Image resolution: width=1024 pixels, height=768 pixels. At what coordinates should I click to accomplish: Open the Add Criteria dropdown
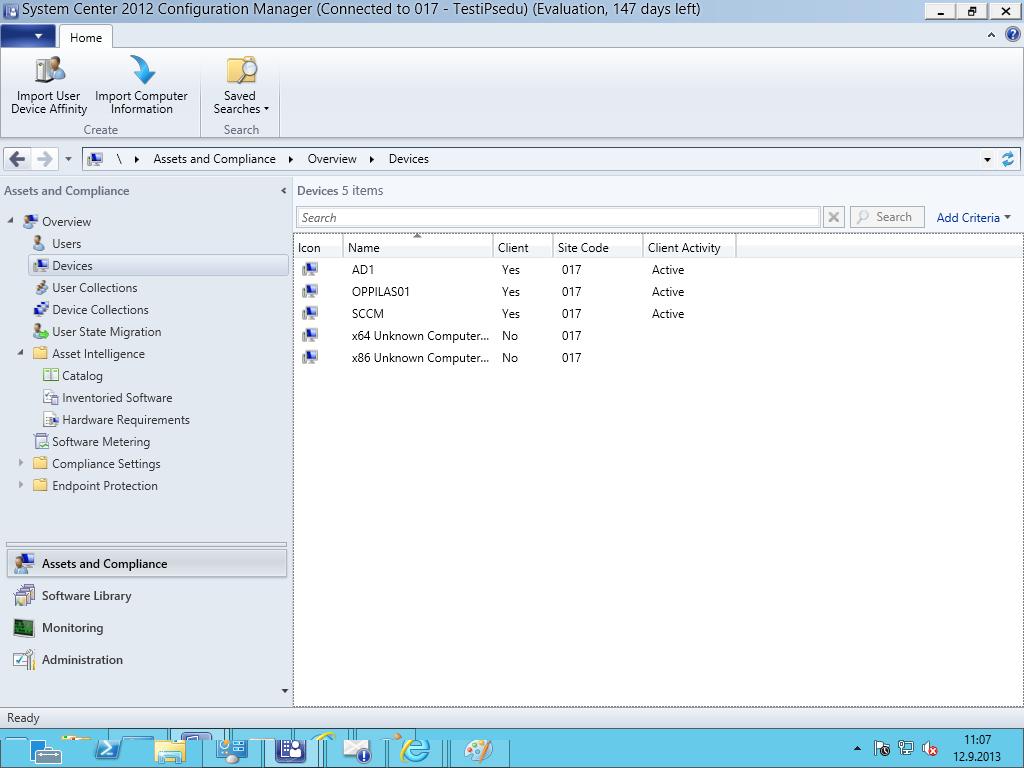(973, 217)
